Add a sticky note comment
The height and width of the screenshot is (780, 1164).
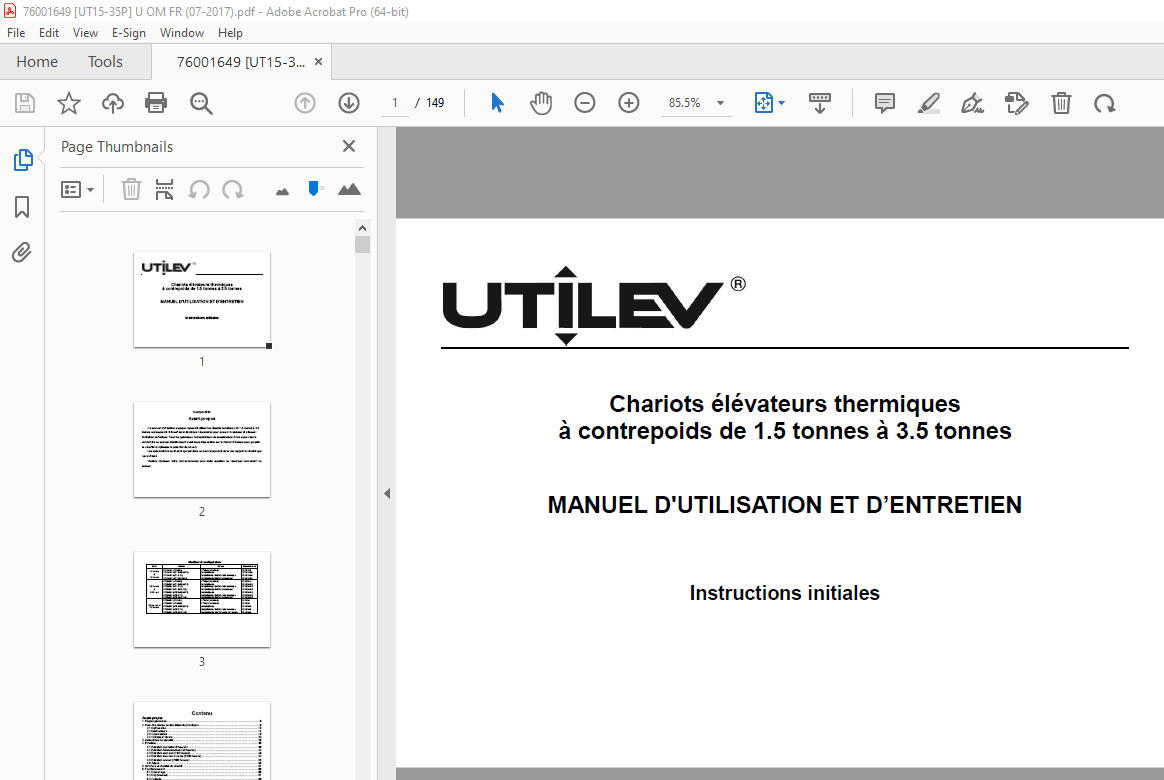pos(884,102)
